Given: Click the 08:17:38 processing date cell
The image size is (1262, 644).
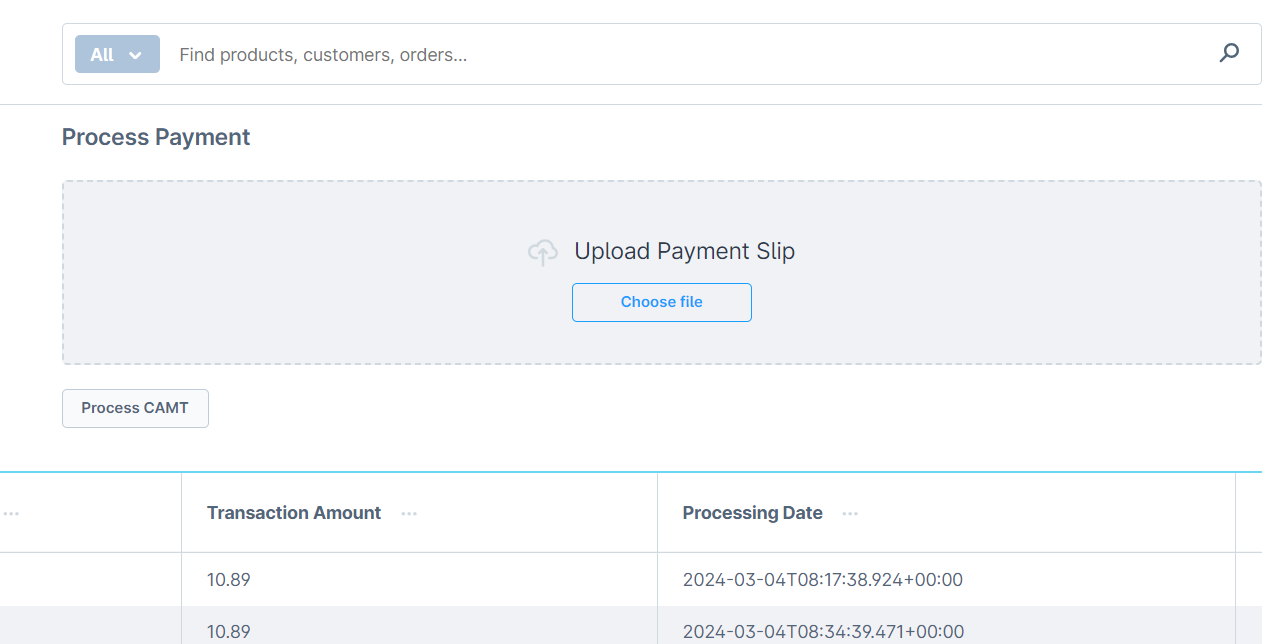Looking at the screenshot, I should 822,579.
